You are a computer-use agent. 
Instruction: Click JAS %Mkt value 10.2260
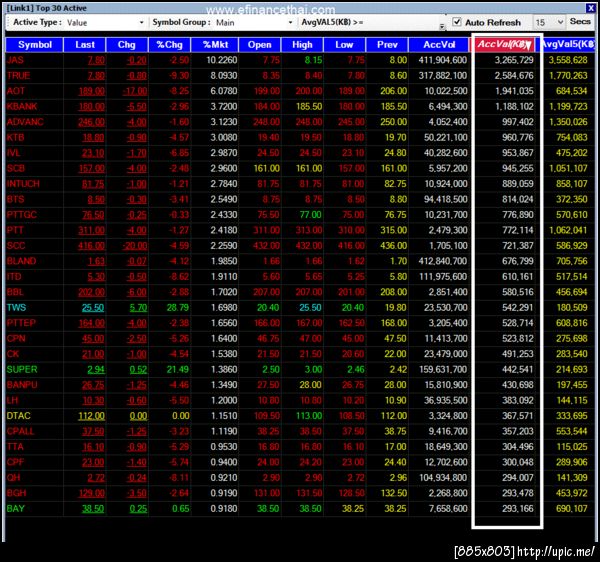point(222,60)
